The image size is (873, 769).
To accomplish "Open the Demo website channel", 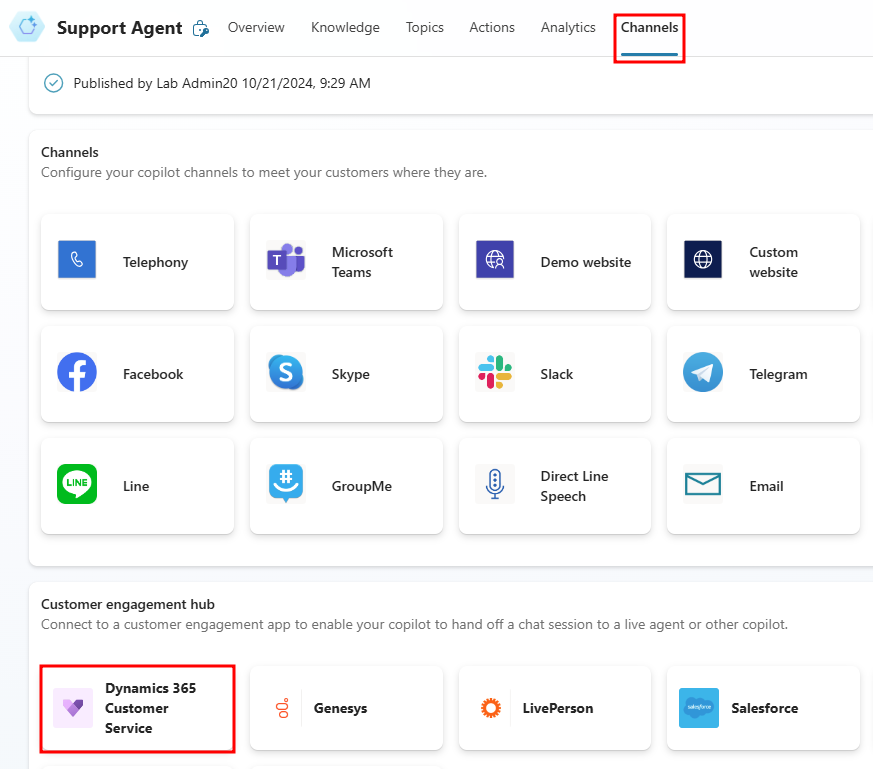I will click(x=555, y=261).
